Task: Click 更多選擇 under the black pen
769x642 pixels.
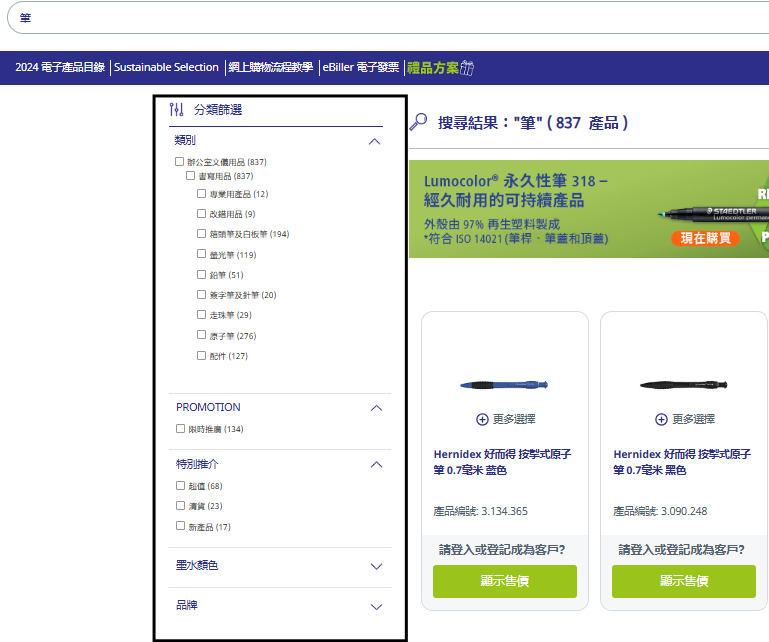Action: click(693, 419)
